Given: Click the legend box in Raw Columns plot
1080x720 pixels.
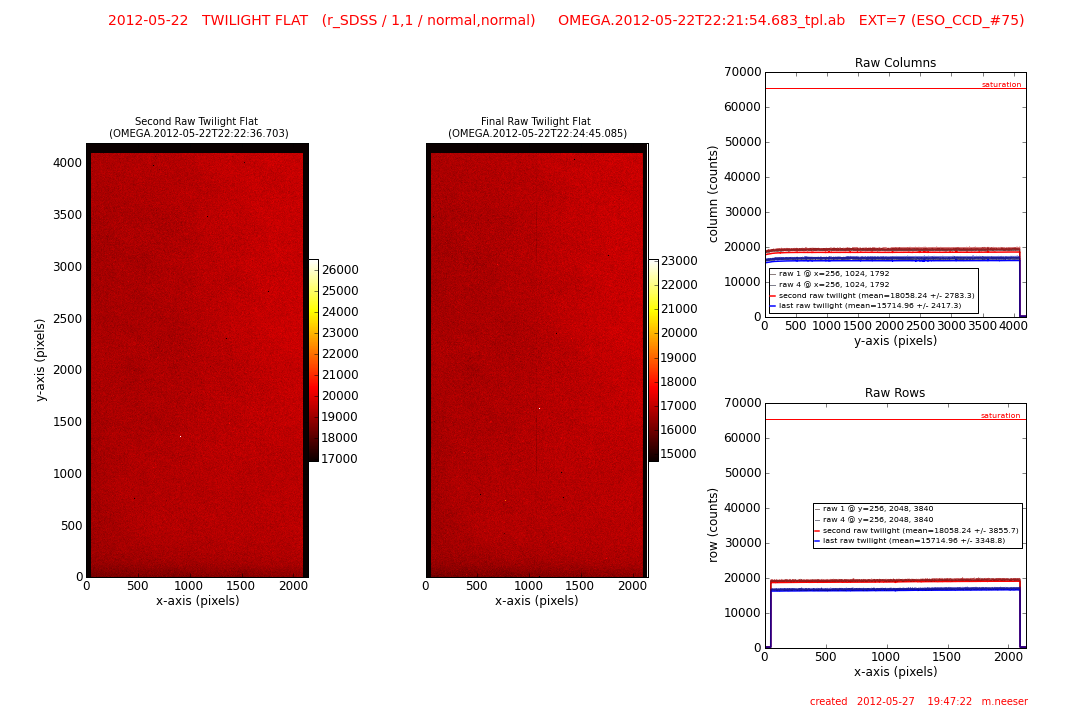Looking at the screenshot, I should (x=873, y=290).
